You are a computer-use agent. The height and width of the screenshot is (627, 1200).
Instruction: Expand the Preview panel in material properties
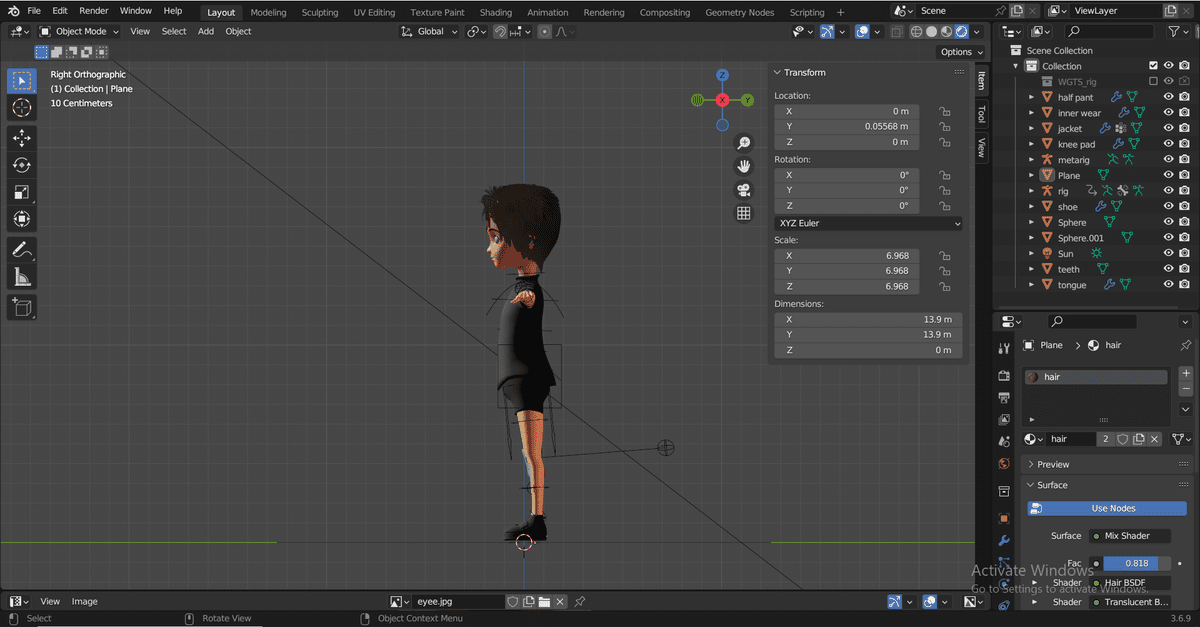pyautogui.click(x=1053, y=465)
